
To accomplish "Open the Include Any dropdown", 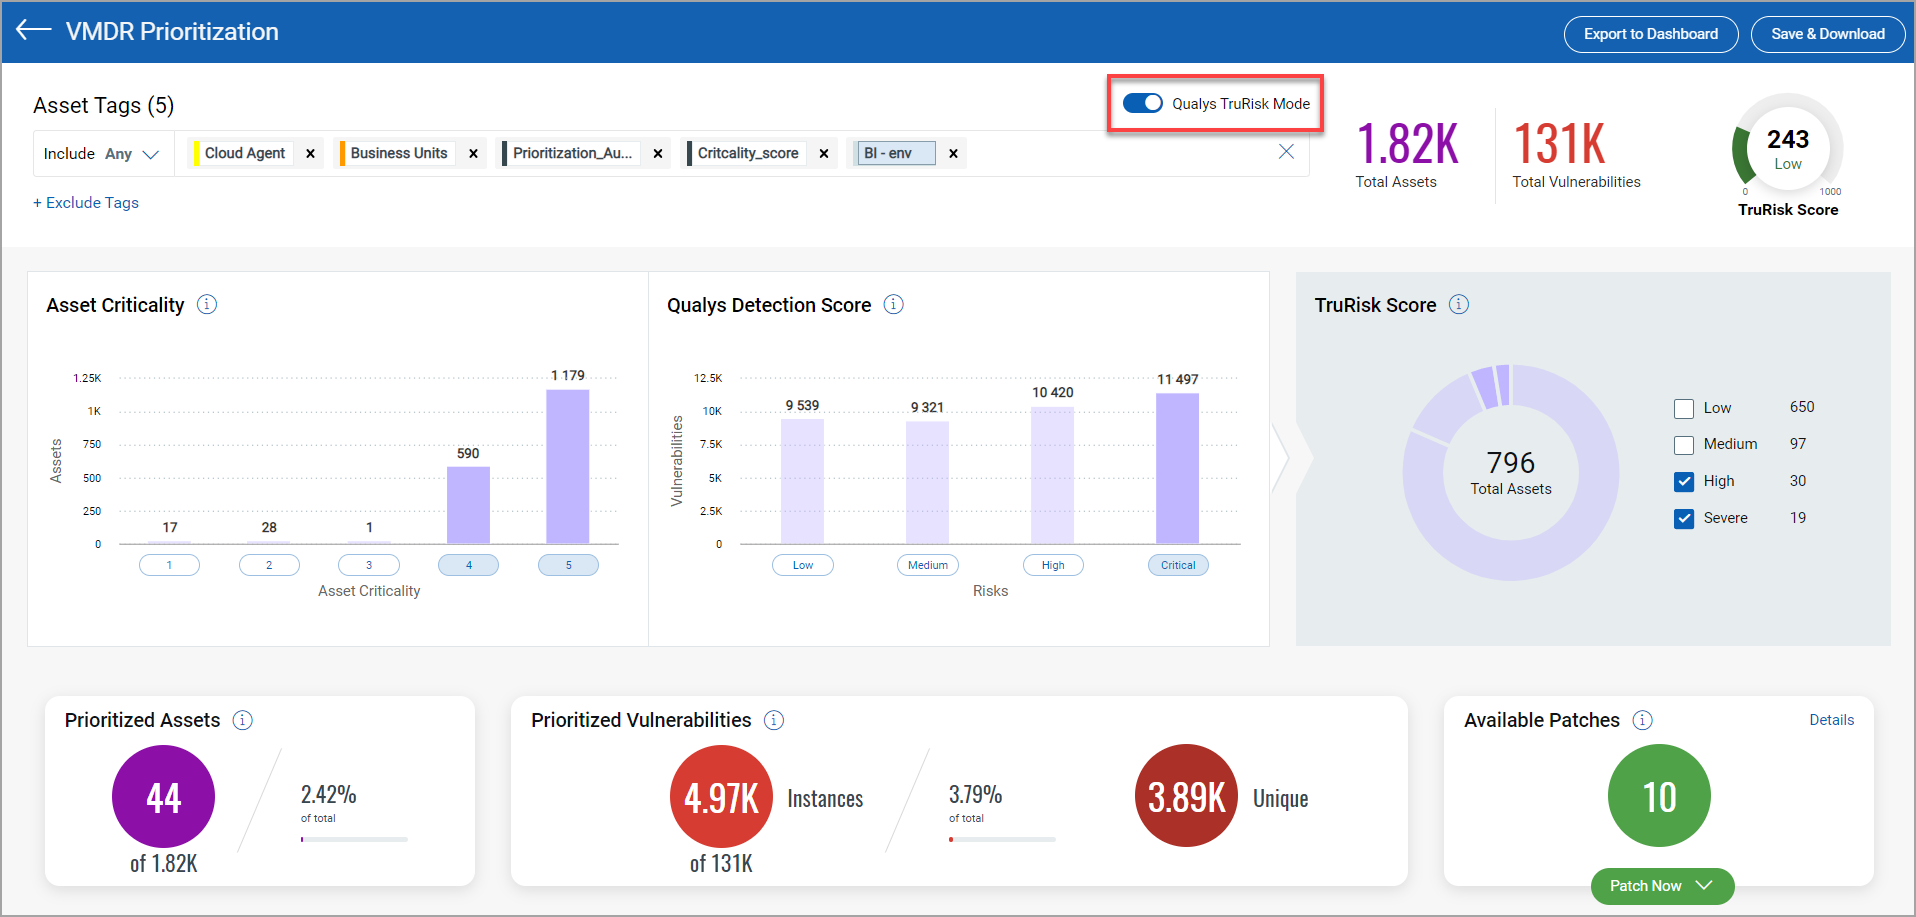I will (x=103, y=154).
